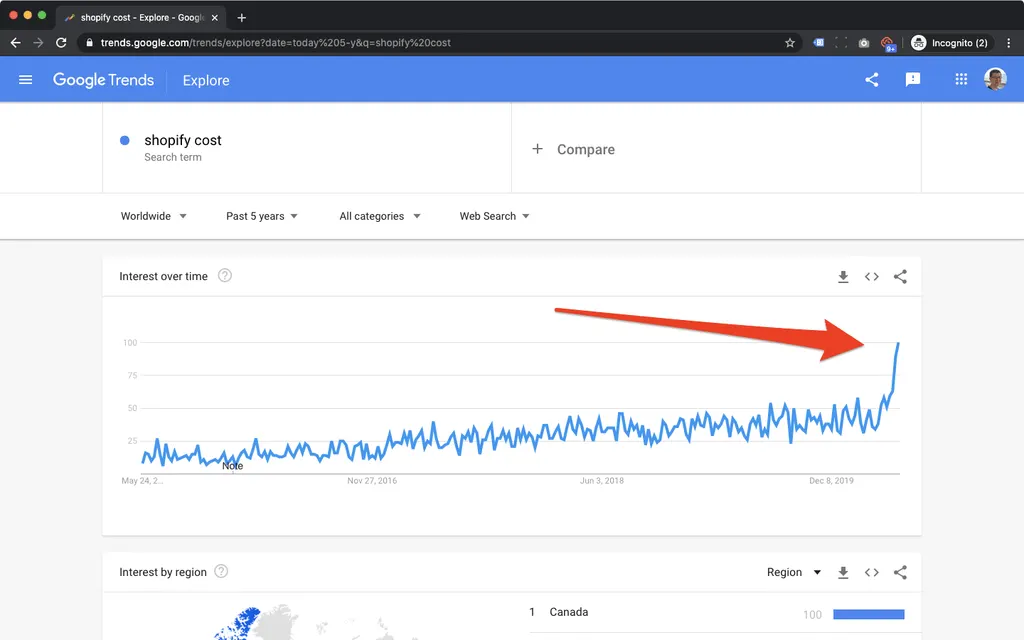This screenshot has width=1024, height=640.
Task: Download Interest by region CSV
Action: [x=843, y=573]
